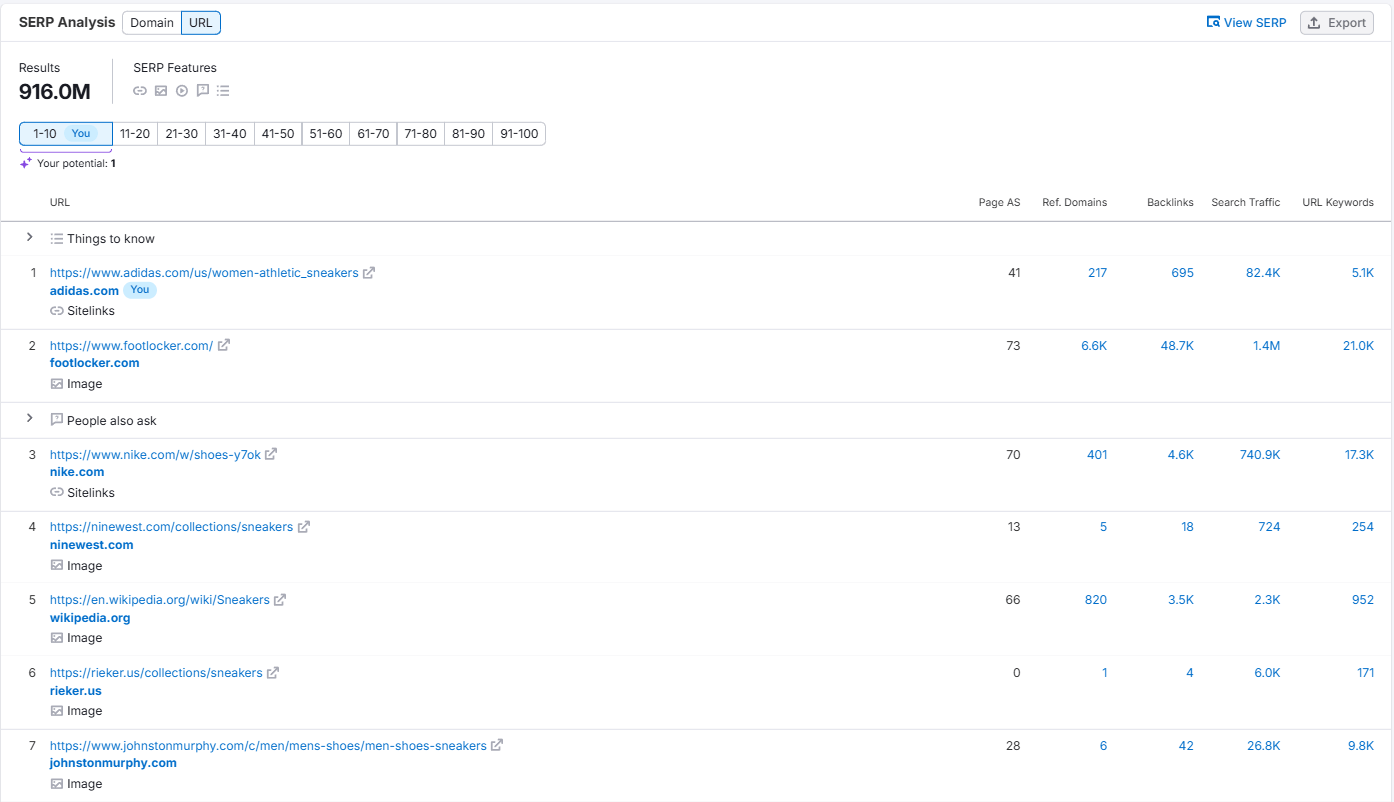
Task: Open Wikipedia Sneakers external link icon
Action: click(x=280, y=600)
